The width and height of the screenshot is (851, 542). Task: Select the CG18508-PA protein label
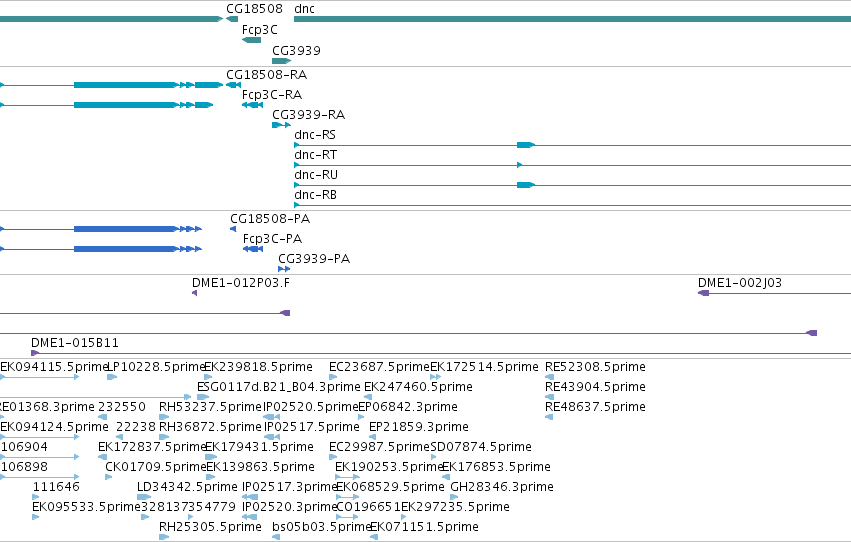pos(270,219)
